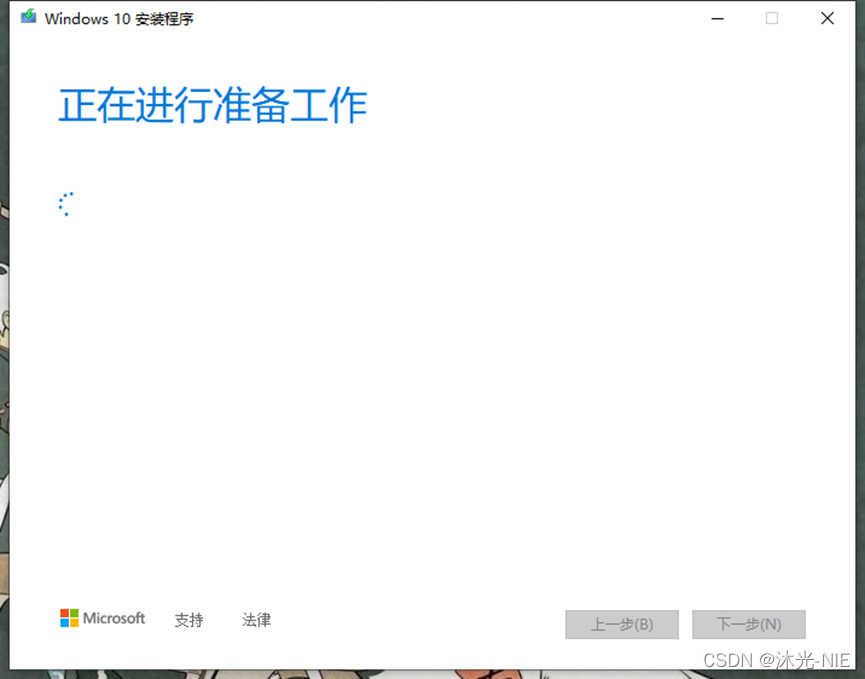Open the 法律 legal link

257,619
